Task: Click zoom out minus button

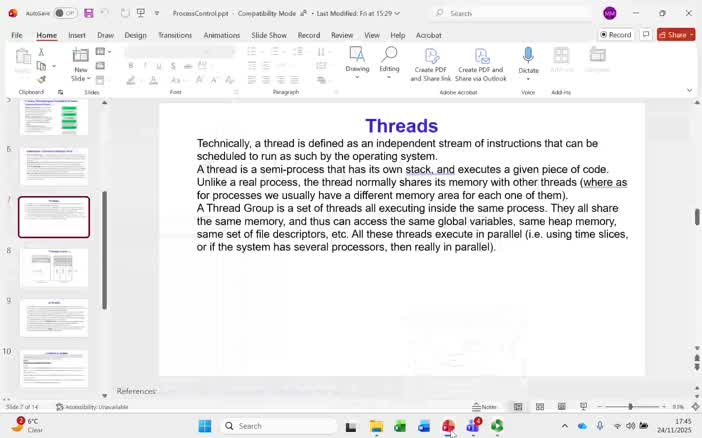Action: point(599,407)
